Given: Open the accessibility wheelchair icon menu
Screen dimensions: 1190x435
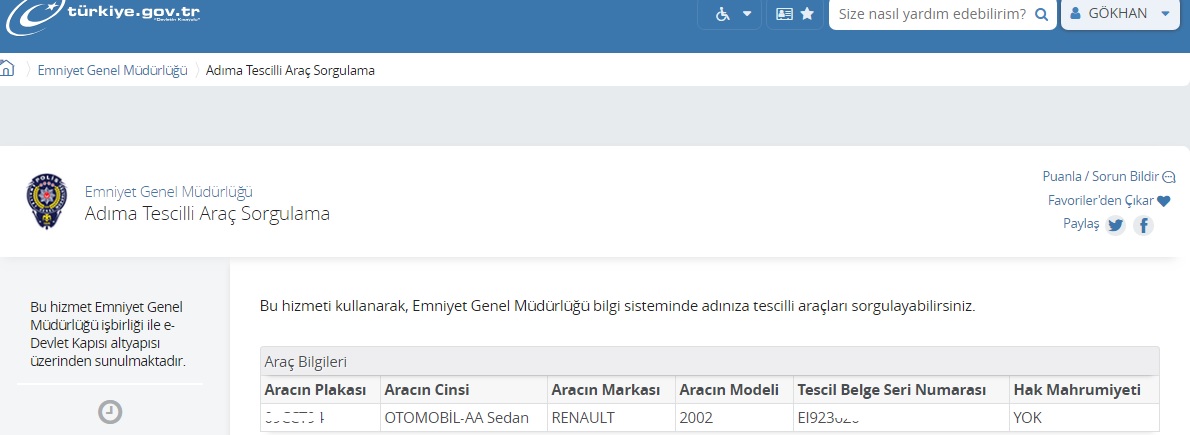Looking at the screenshot, I should (x=722, y=14).
